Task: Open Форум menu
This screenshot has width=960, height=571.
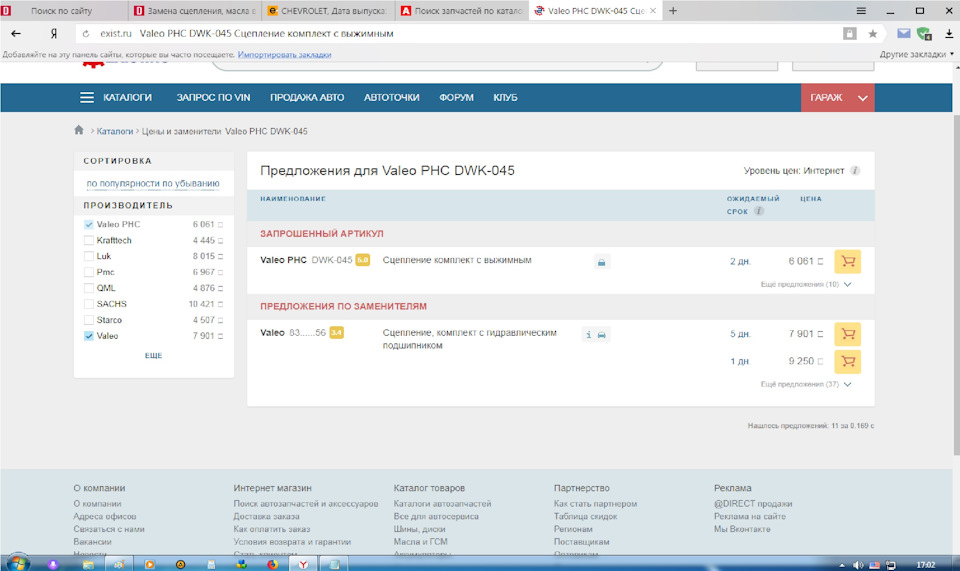Action: 456,97
